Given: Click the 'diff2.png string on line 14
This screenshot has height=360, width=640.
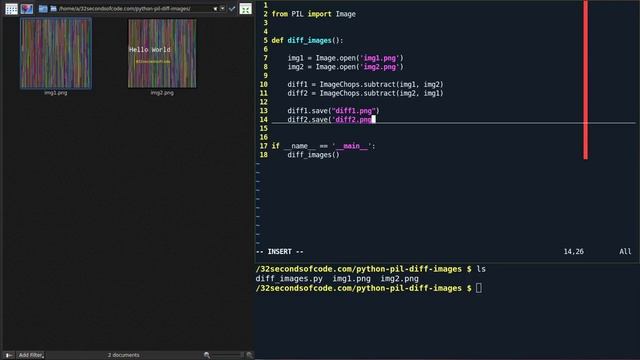Looking at the screenshot, I should [x=351, y=120].
